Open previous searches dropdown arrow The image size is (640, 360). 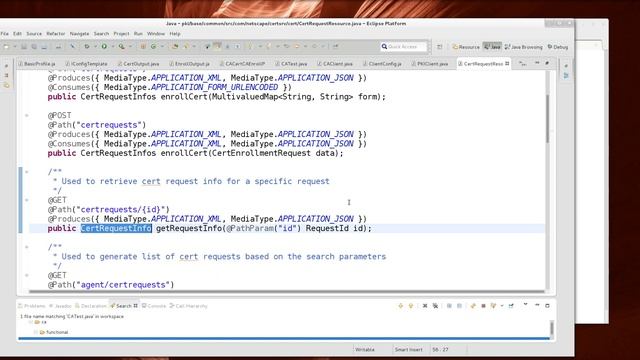tap(502, 306)
